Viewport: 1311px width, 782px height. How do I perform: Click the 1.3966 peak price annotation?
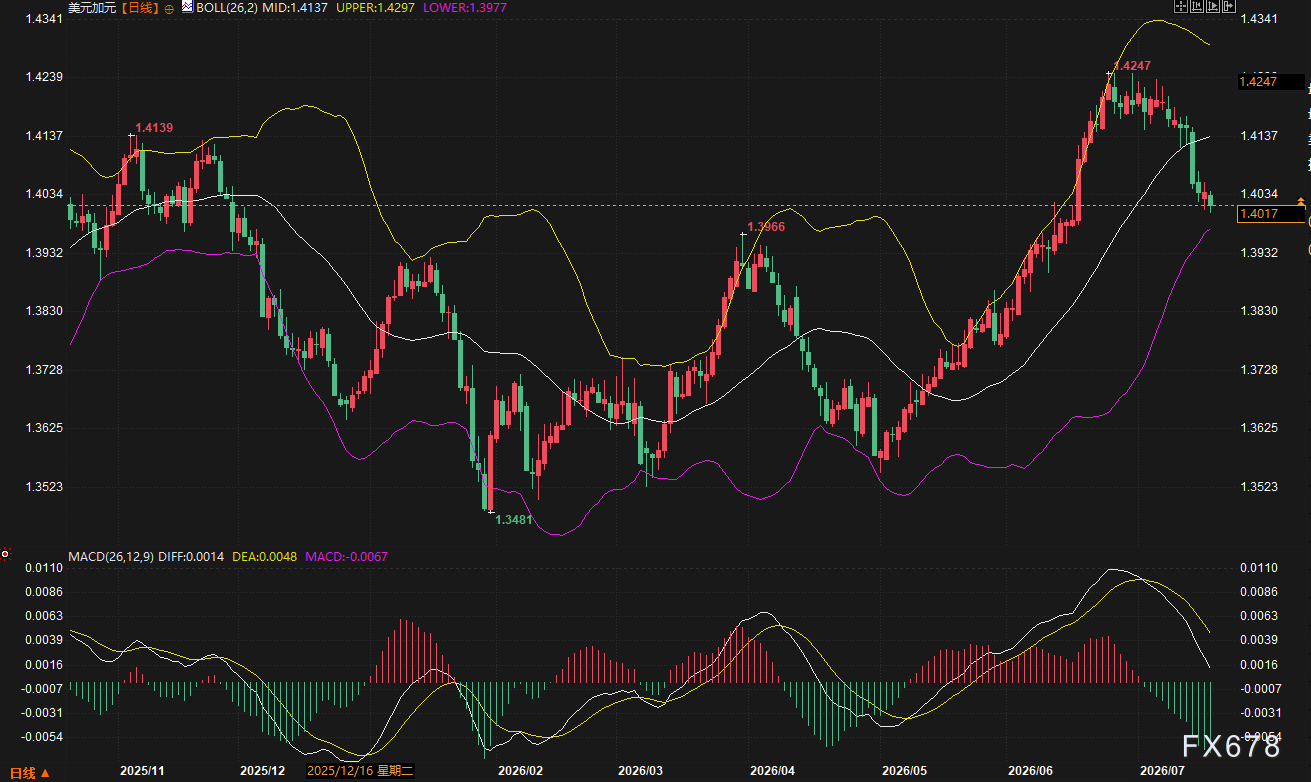766,227
